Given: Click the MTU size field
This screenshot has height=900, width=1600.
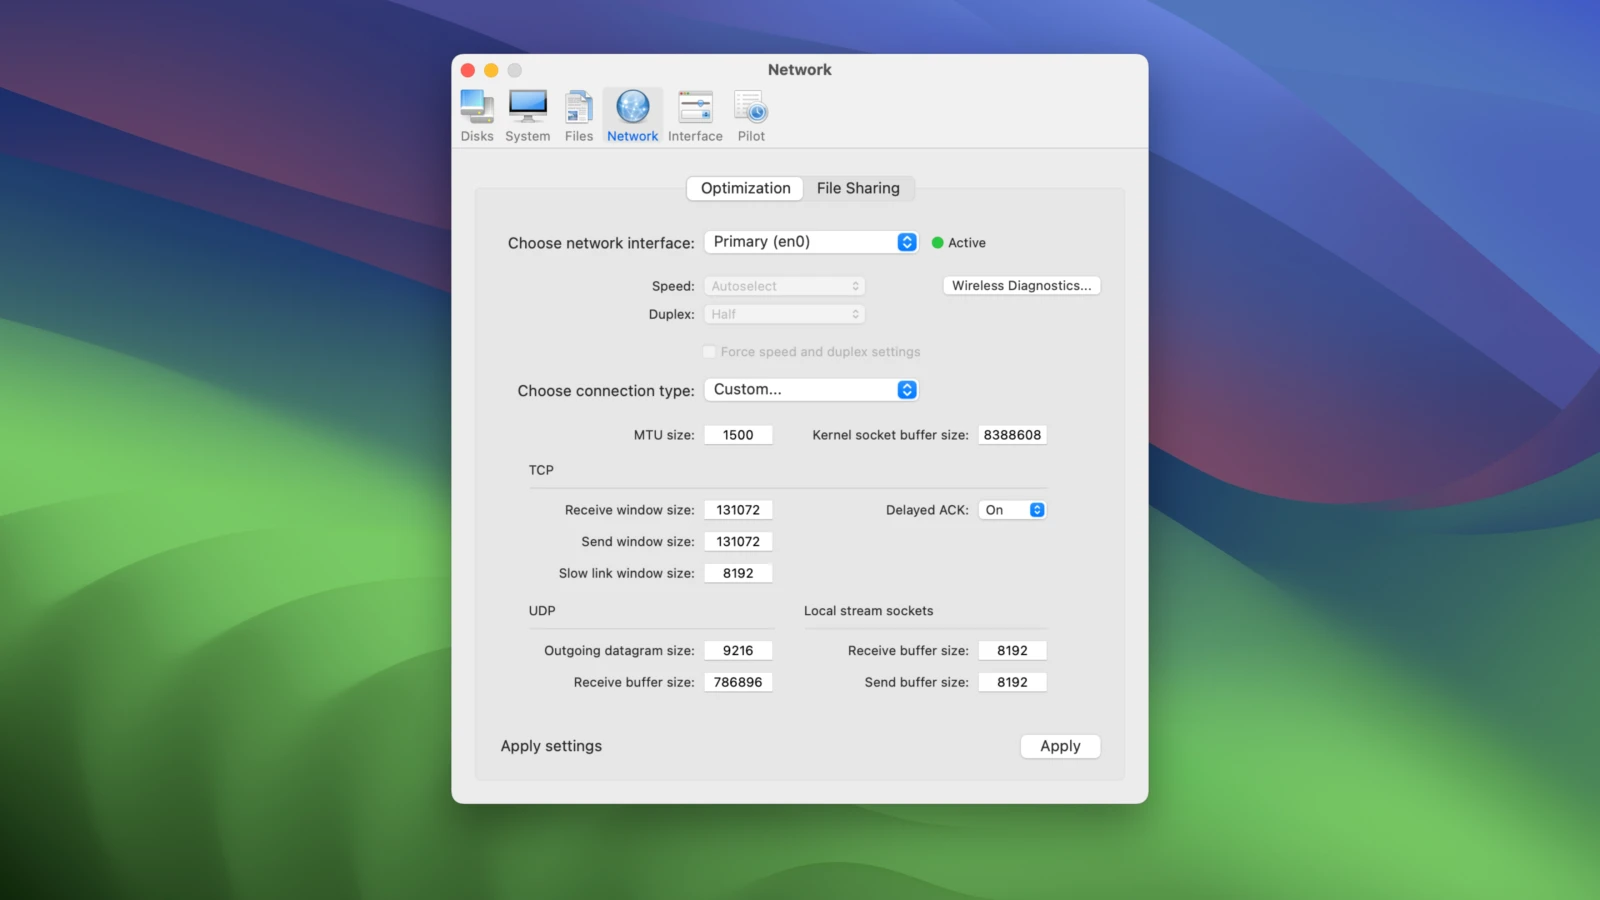Looking at the screenshot, I should pos(738,435).
